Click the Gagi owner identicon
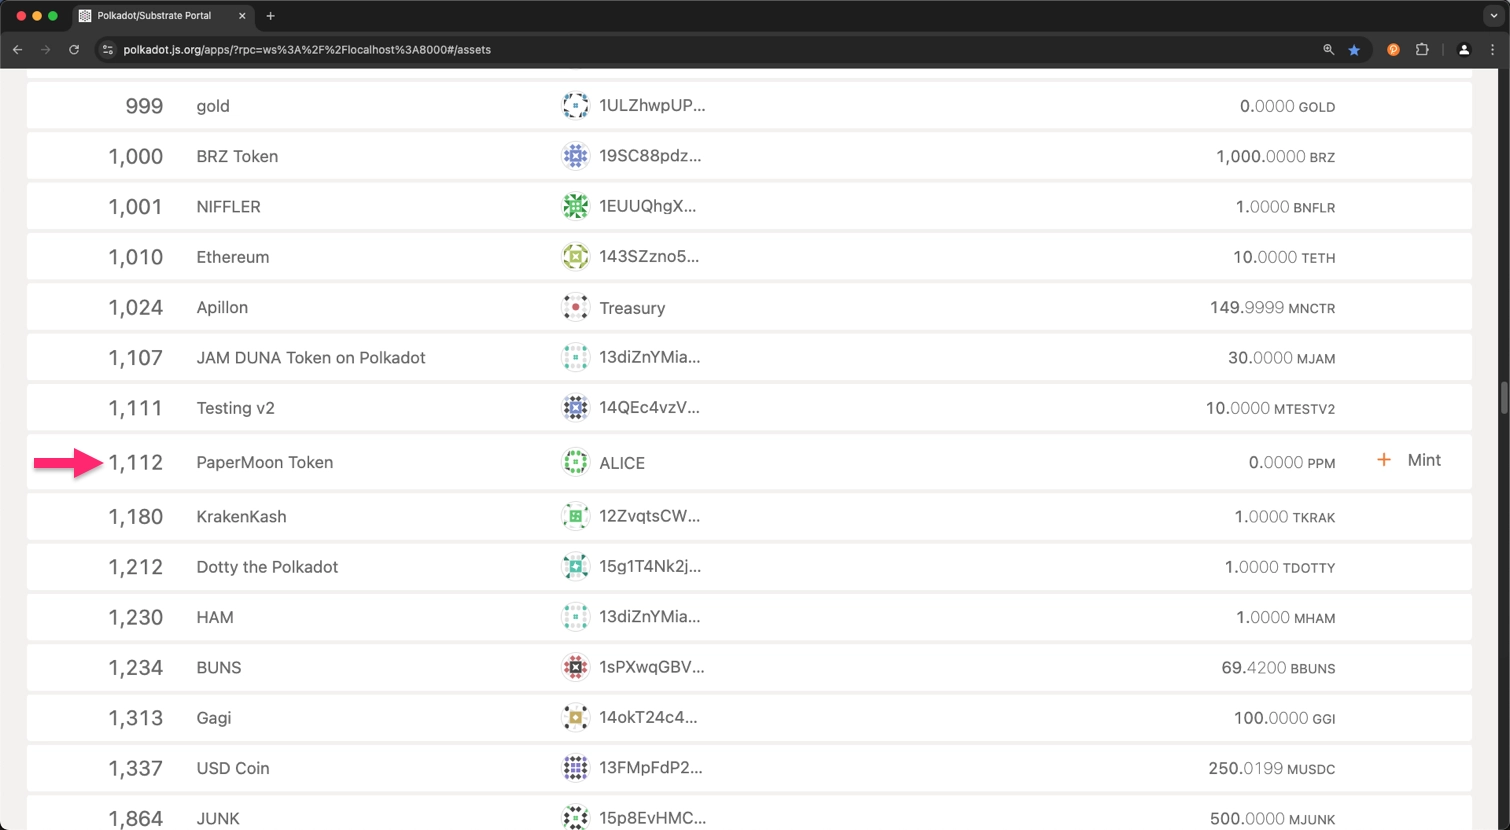This screenshot has height=830, width=1510. click(x=575, y=718)
